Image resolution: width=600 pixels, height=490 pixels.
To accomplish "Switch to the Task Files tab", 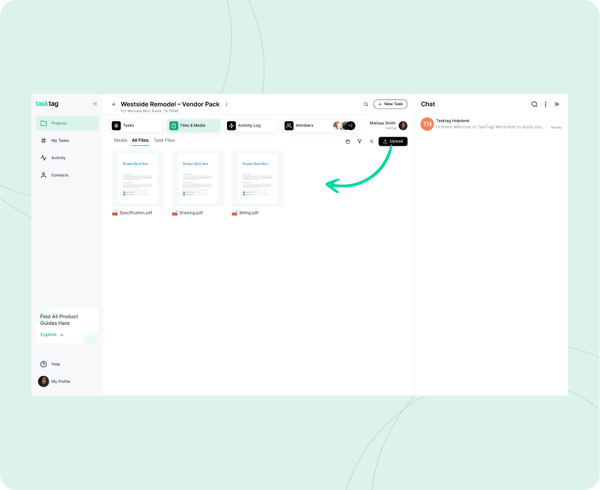I will point(164,140).
